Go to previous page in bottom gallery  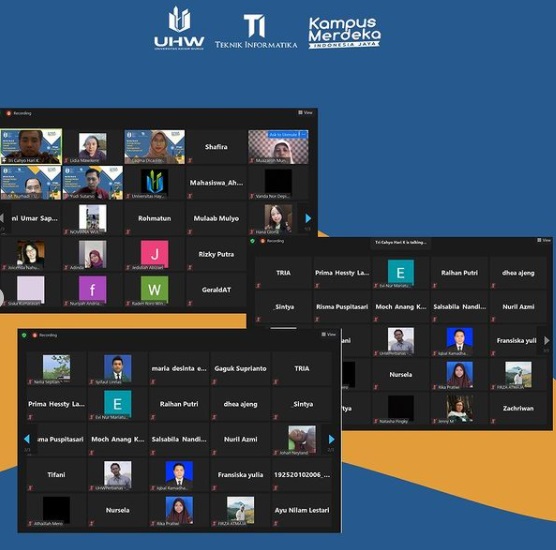27,439
